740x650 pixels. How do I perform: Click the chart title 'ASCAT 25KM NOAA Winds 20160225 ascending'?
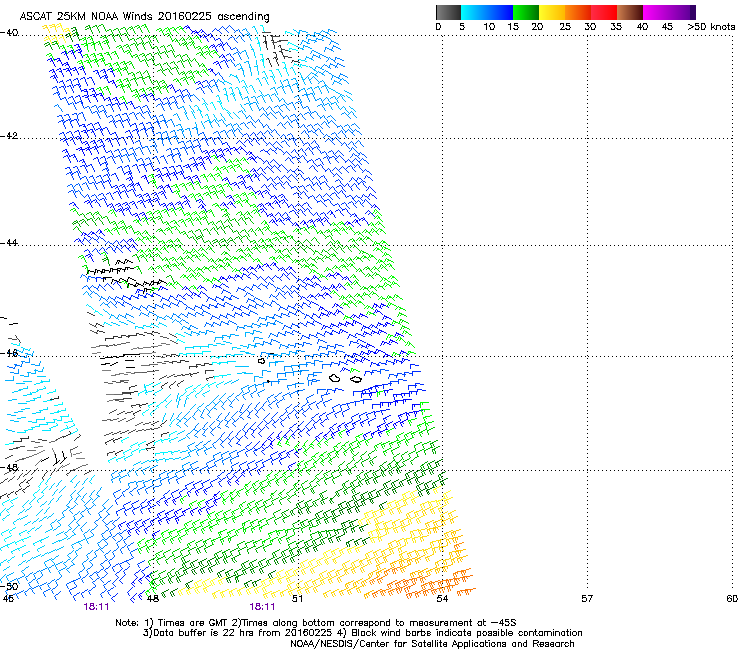[144, 16]
